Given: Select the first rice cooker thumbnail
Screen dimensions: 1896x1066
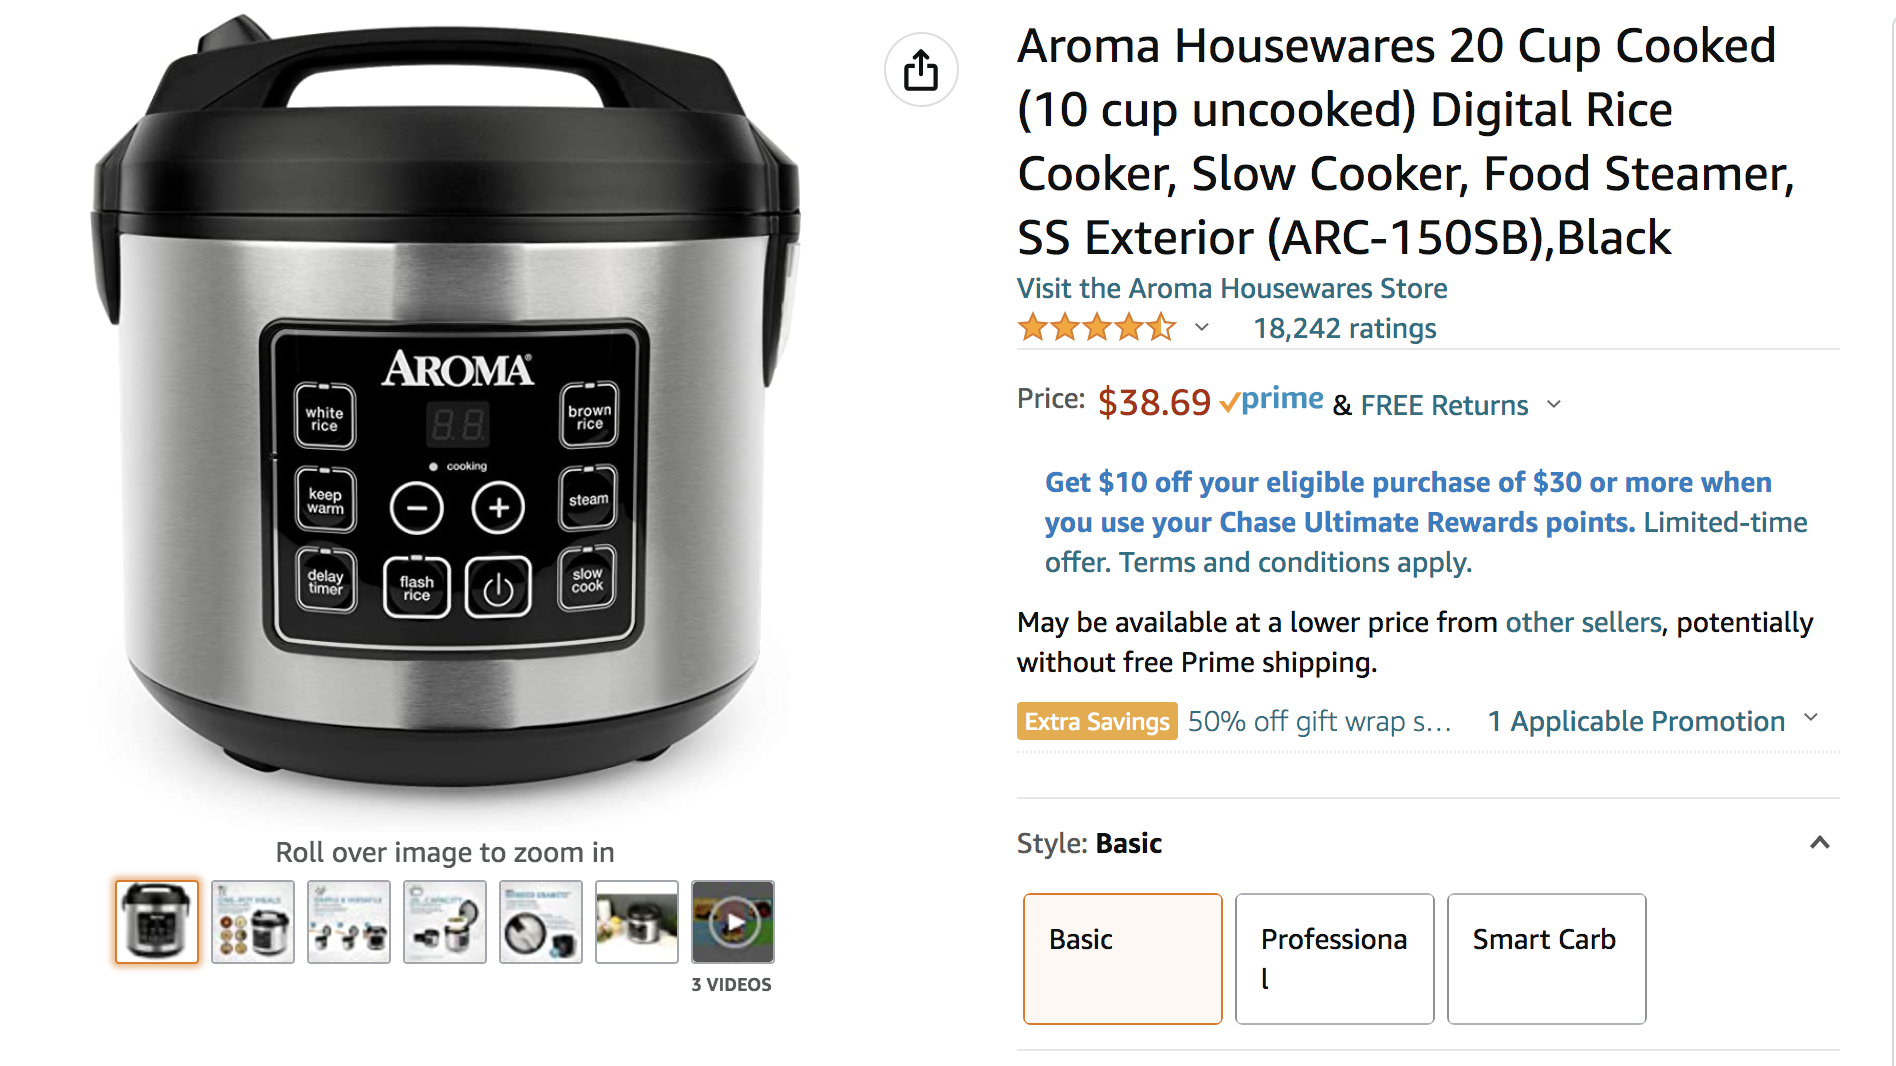Looking at the screenshot, I should (x=157, y=922).
